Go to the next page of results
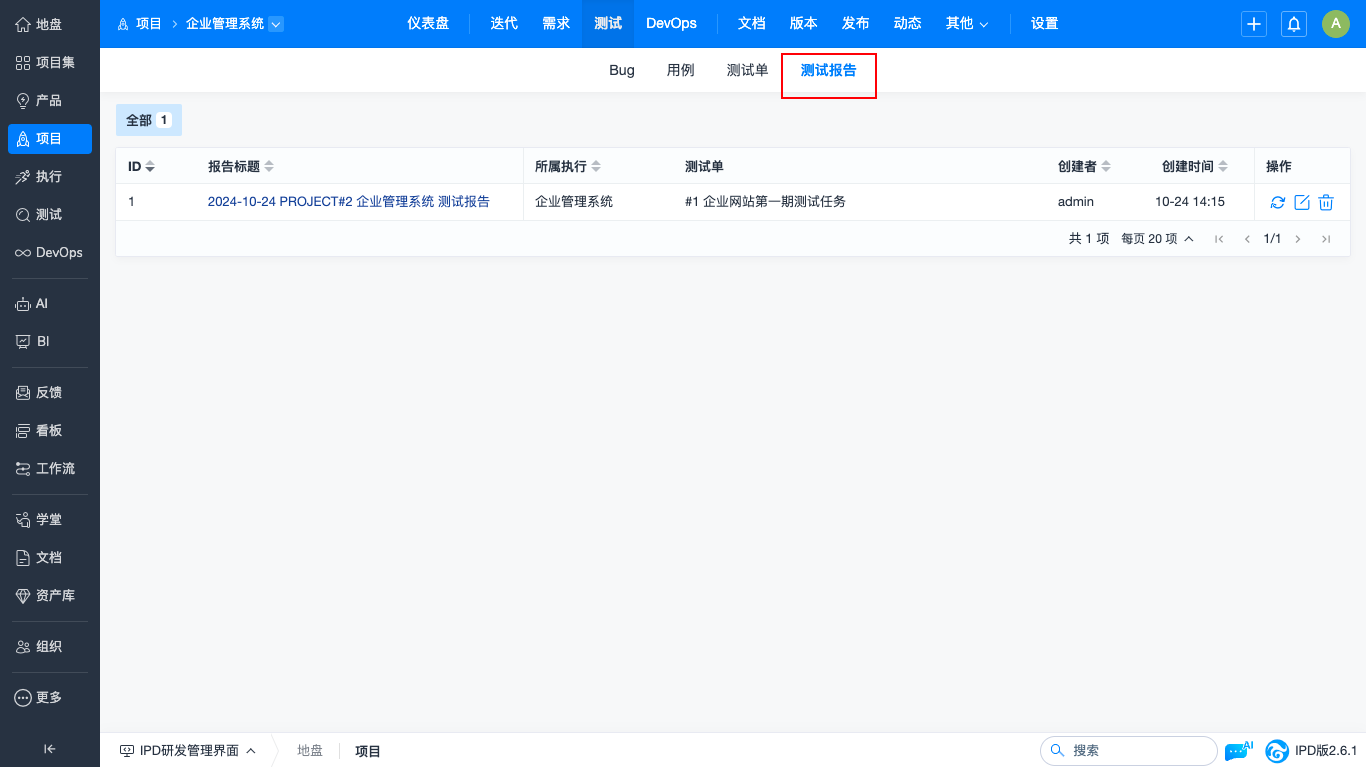Screen dimensions: 1366x767 pyautogui.click(x=1298, y=239)
